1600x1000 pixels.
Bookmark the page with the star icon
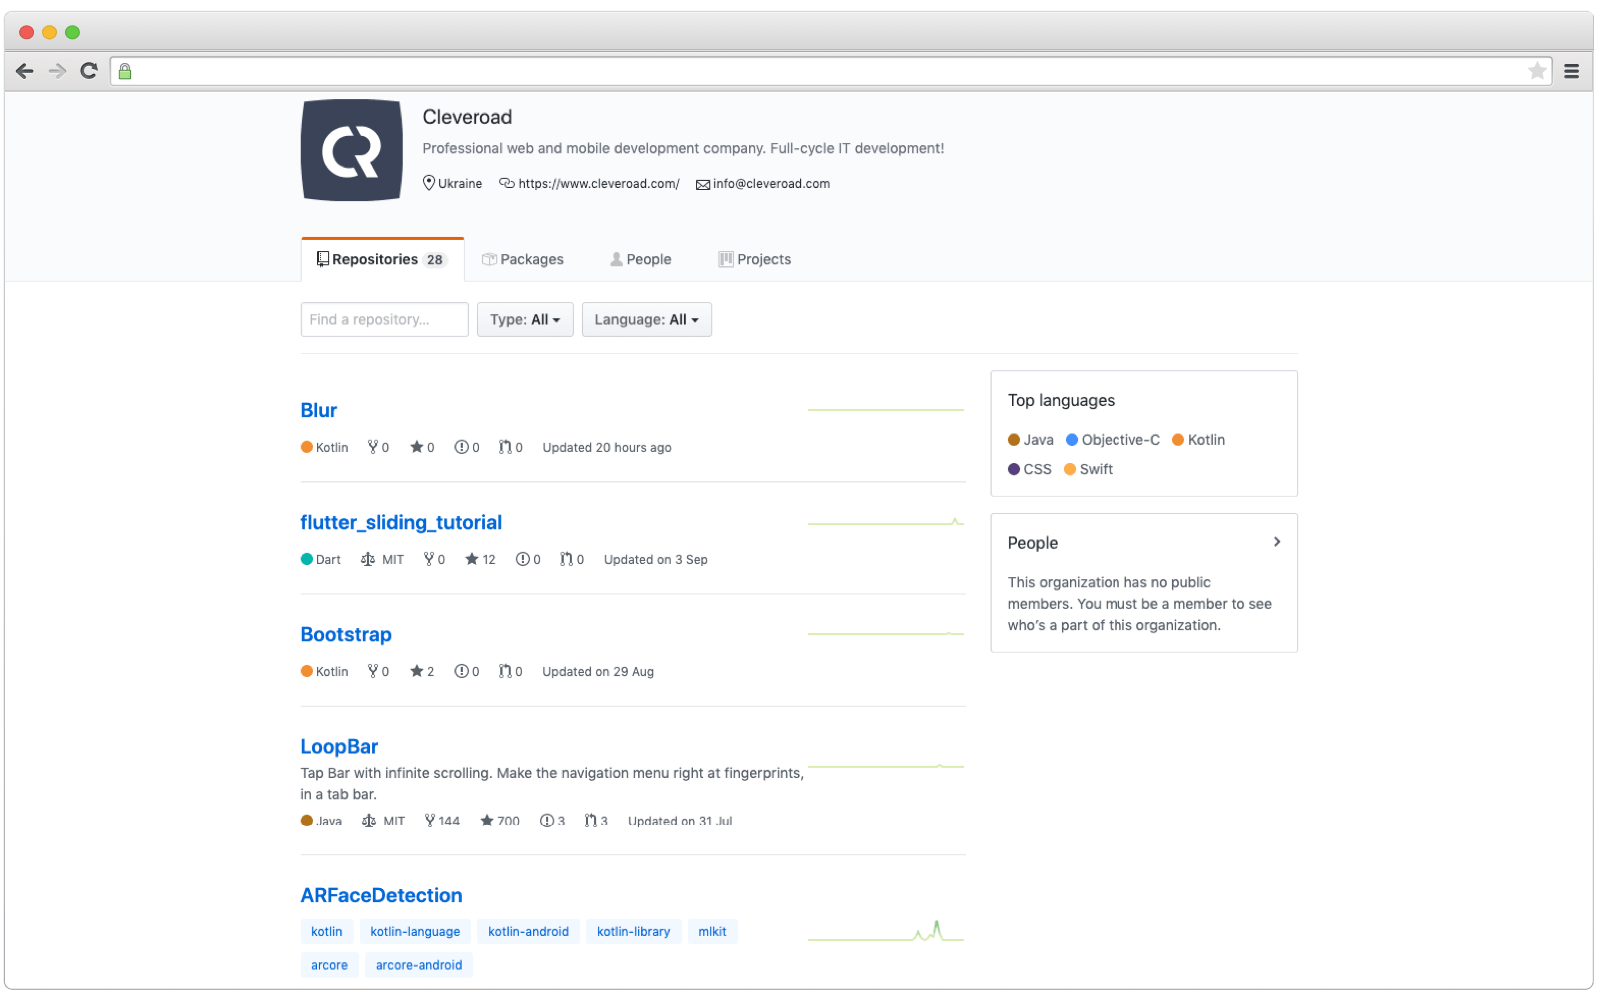click(1537, 71)
